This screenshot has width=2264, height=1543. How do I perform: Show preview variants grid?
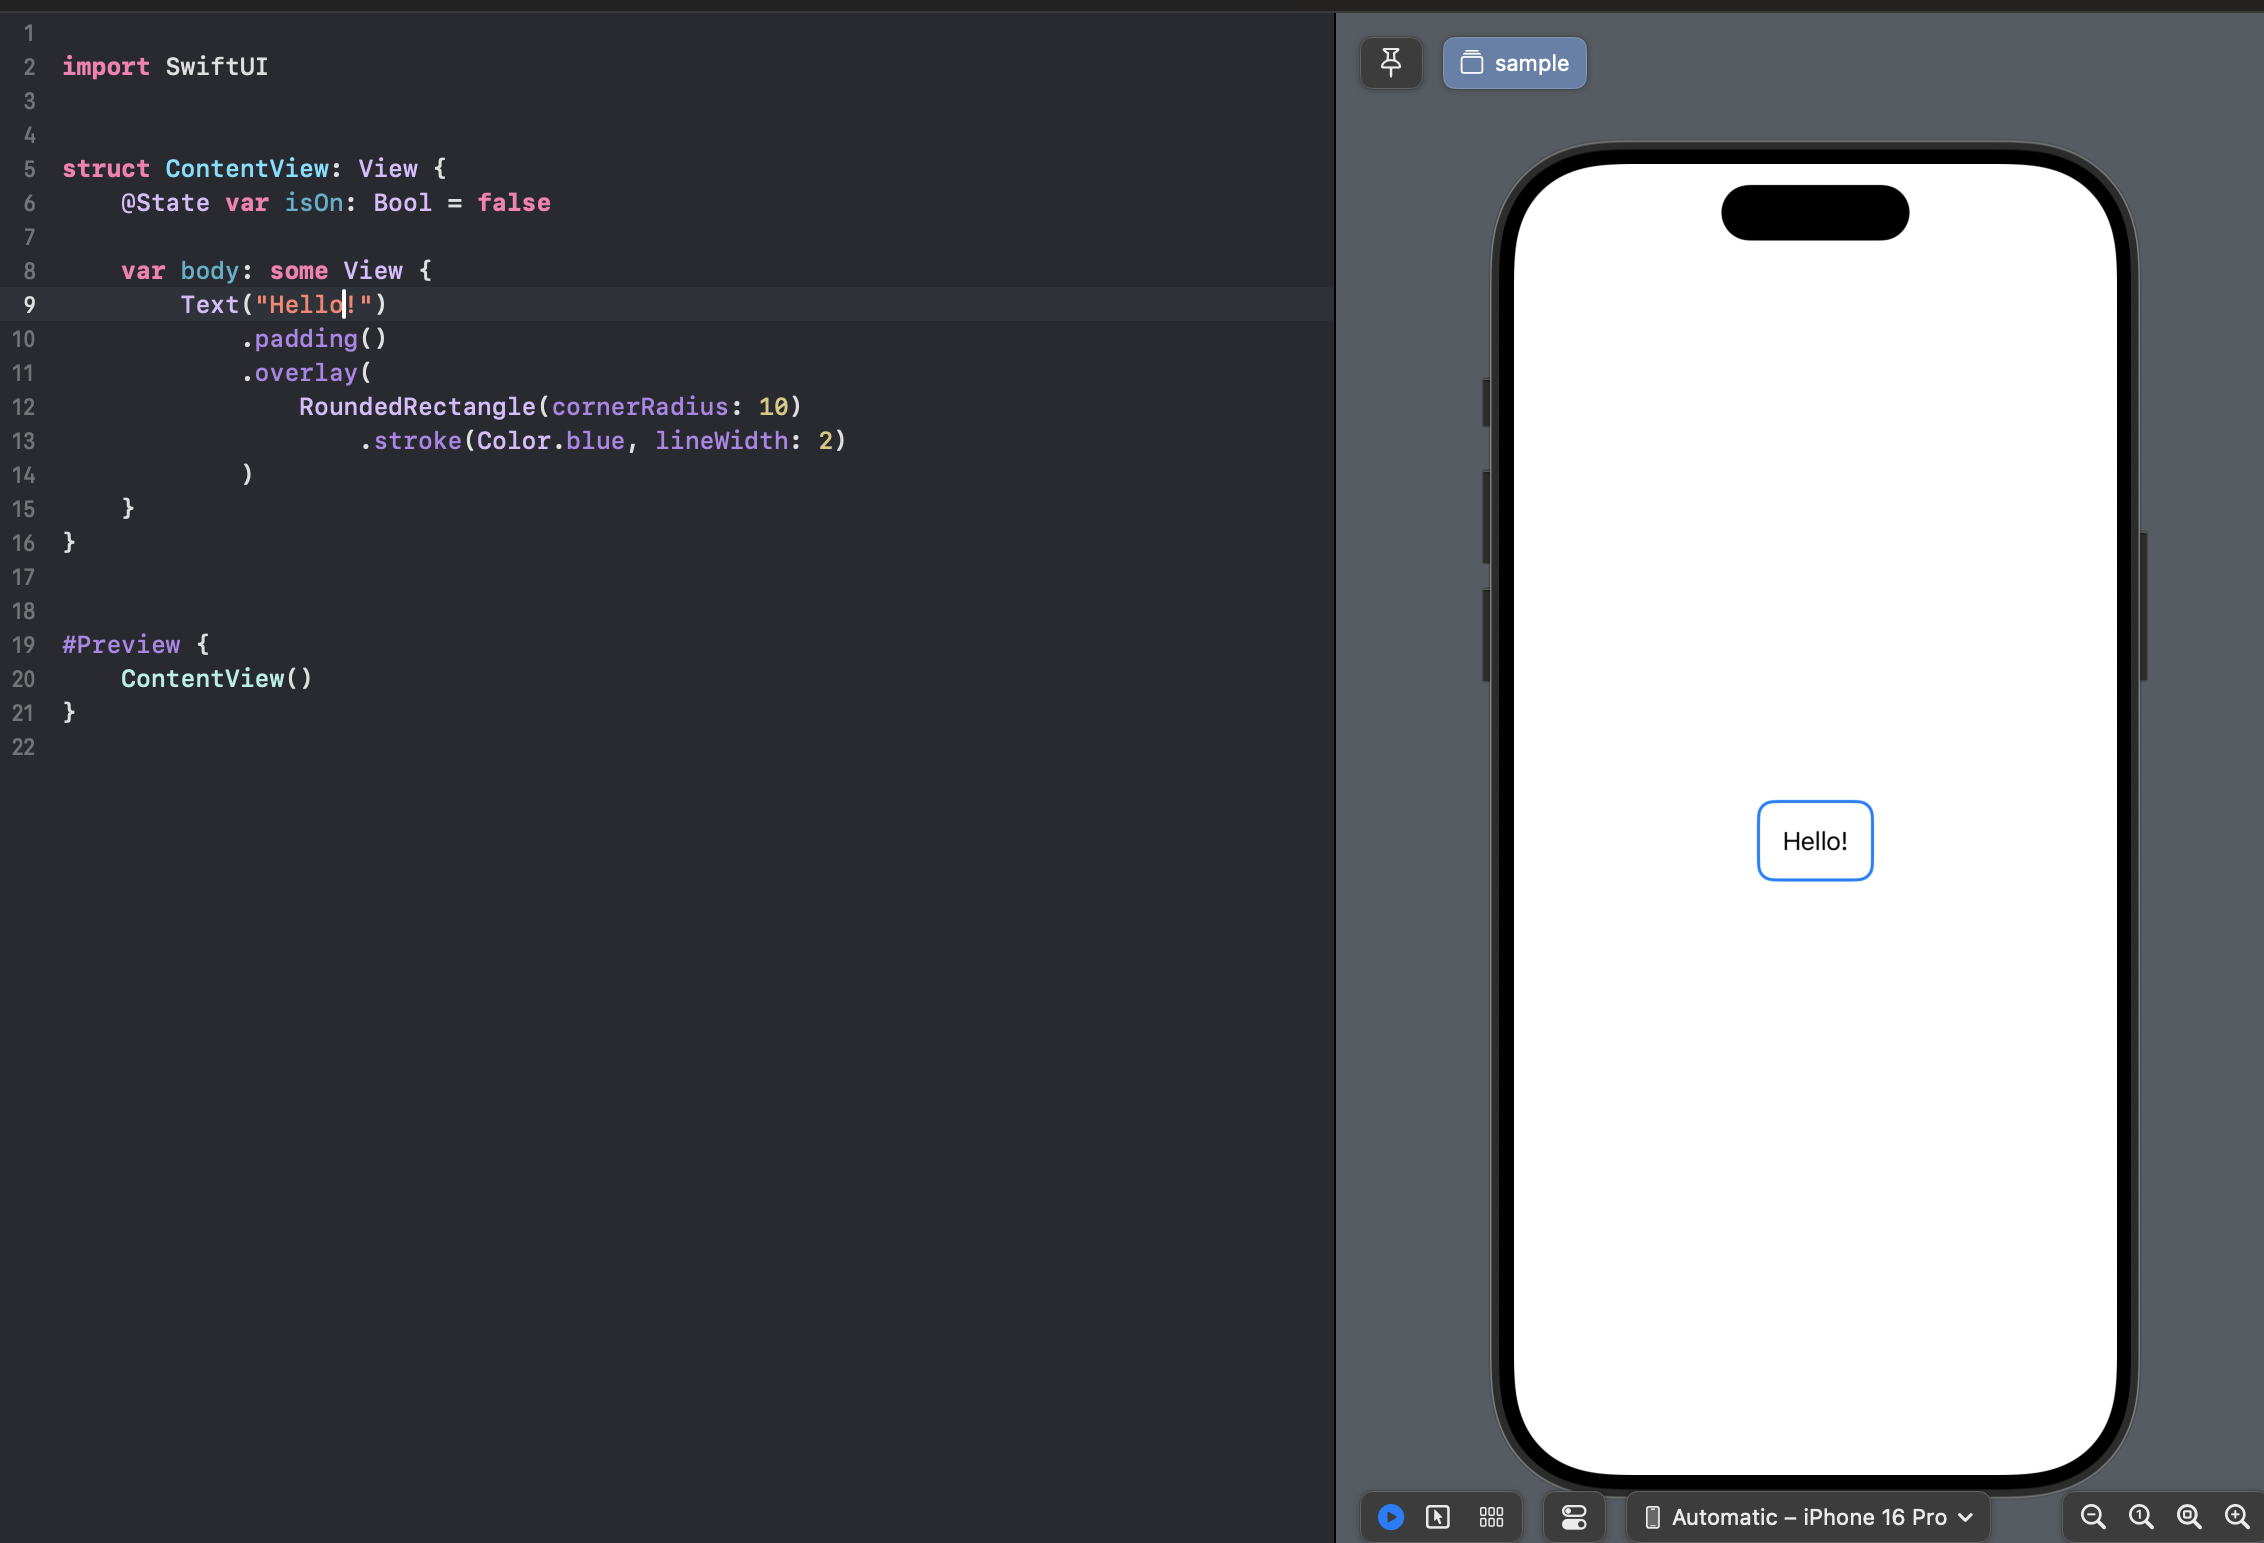click(x=1491, y=1517)
